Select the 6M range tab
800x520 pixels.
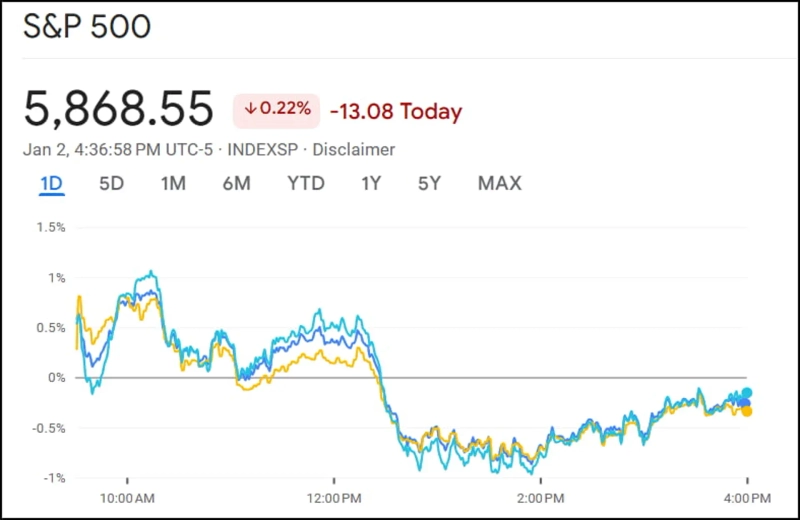[x=236, y=183]
